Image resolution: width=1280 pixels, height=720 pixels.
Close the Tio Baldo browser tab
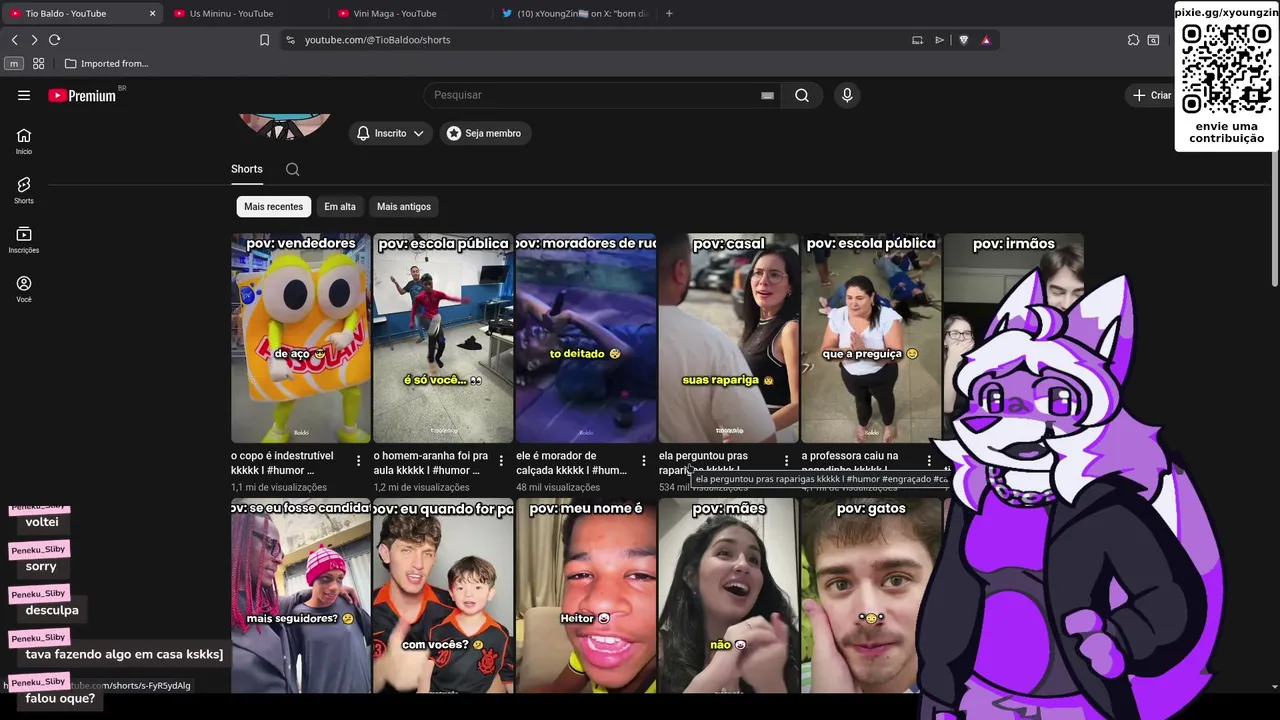point(152,13)
